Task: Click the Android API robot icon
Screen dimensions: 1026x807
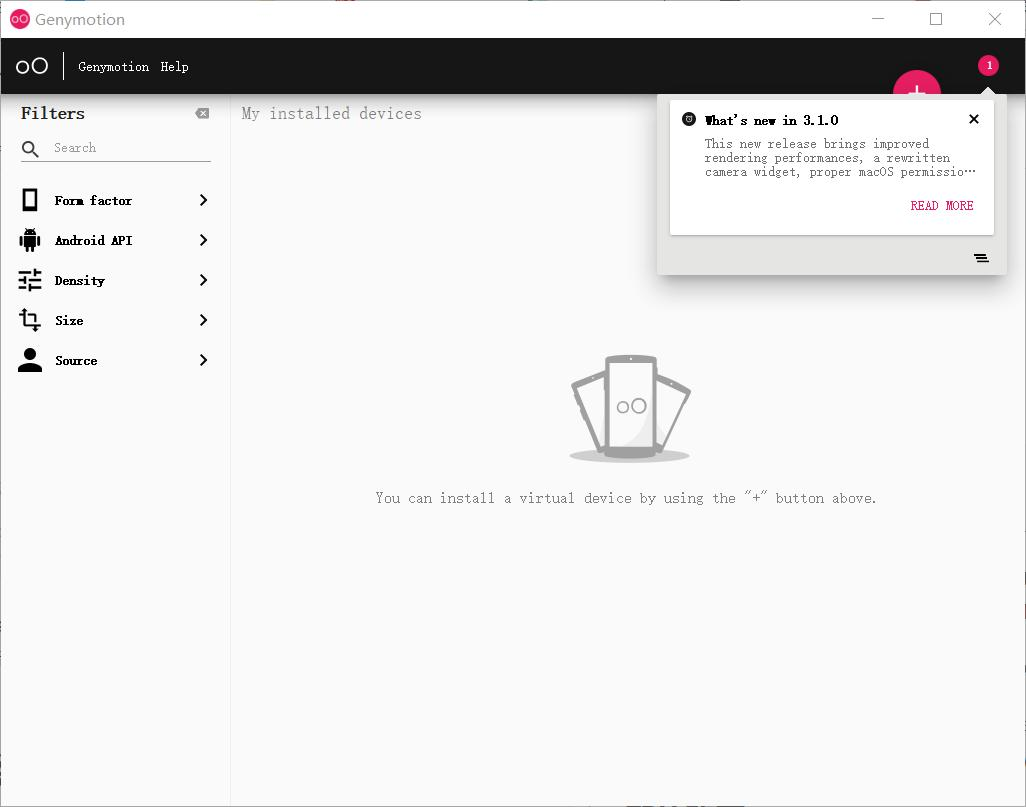Action: 29,240
